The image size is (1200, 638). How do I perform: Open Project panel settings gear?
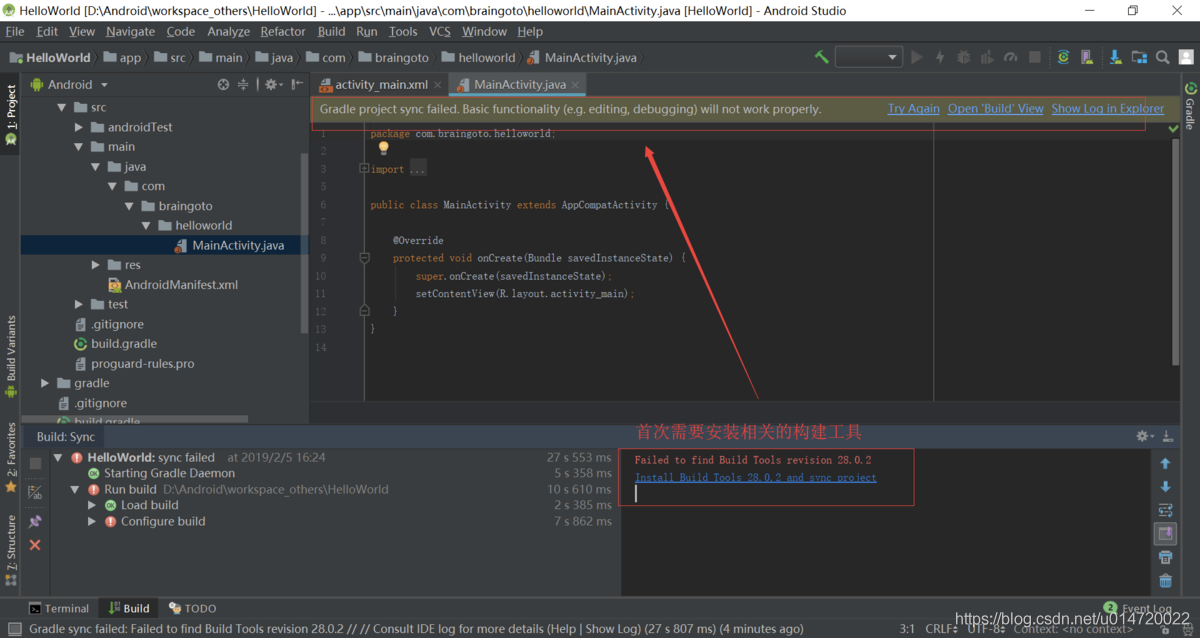272,85
